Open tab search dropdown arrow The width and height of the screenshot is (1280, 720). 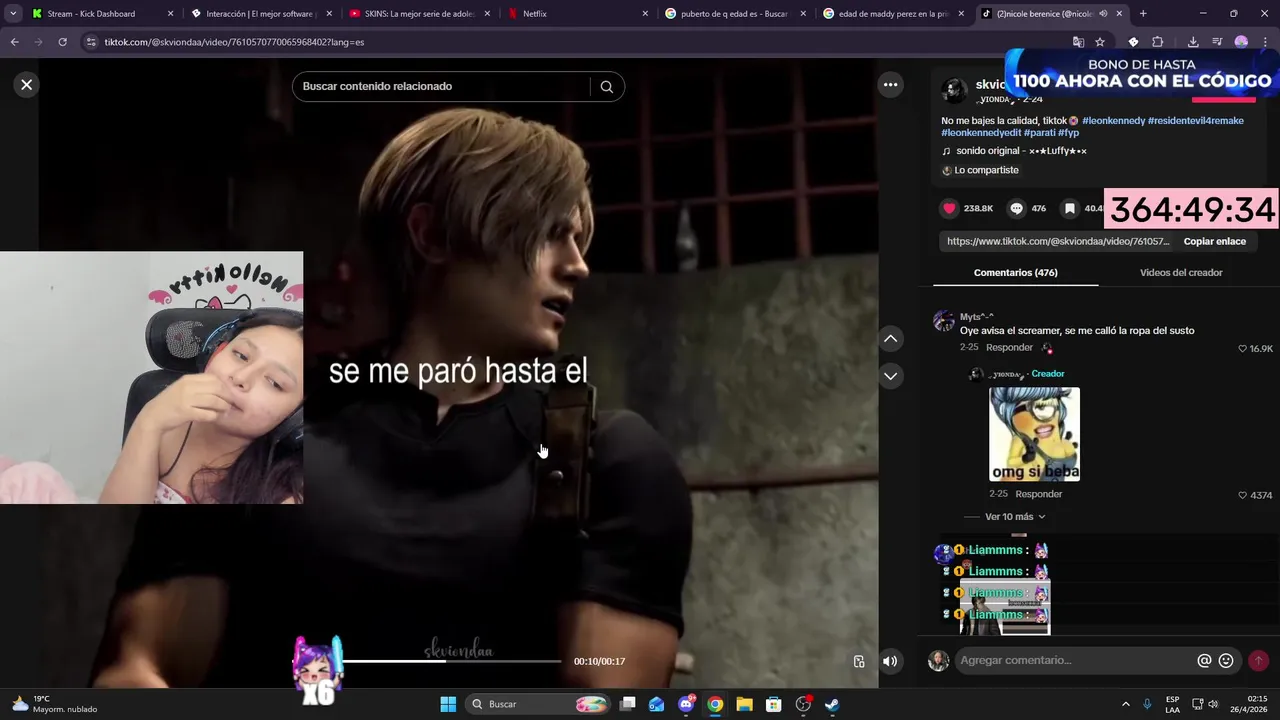(x=13, y=14)
